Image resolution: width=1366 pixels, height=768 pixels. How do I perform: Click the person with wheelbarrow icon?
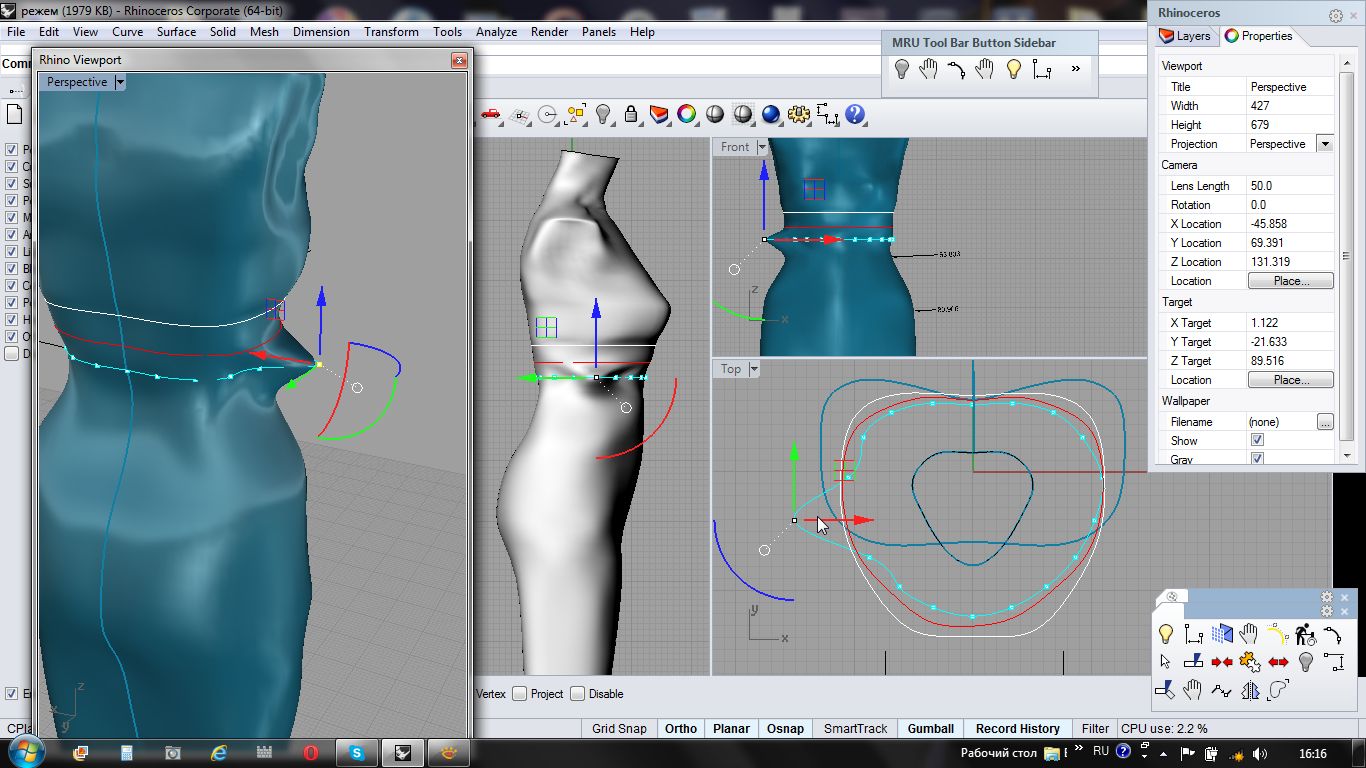point(1304,634)
